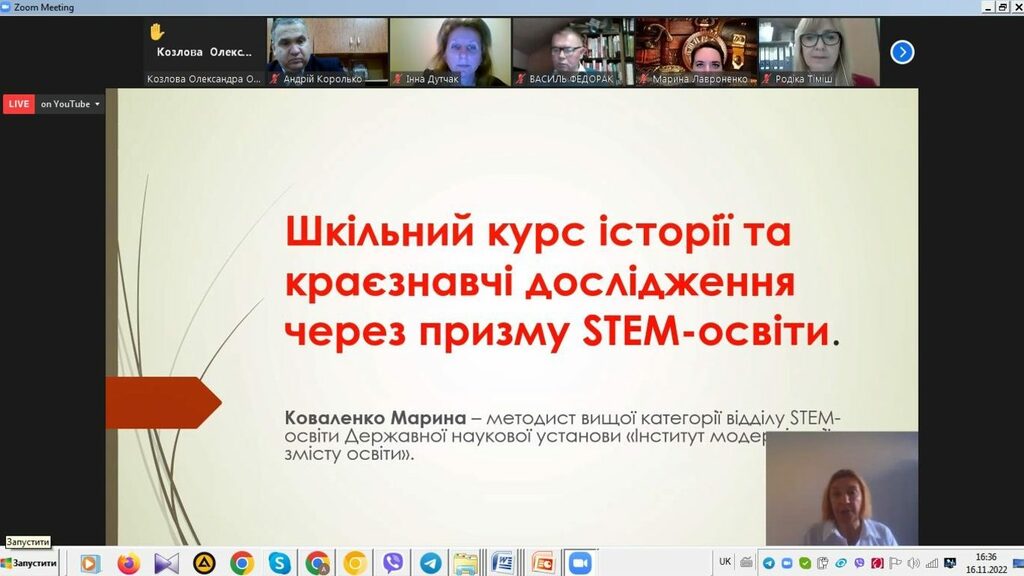Switch to the Word document in taskbar
The width and height of the screenshot is (1024, 576).
(502, 563)
